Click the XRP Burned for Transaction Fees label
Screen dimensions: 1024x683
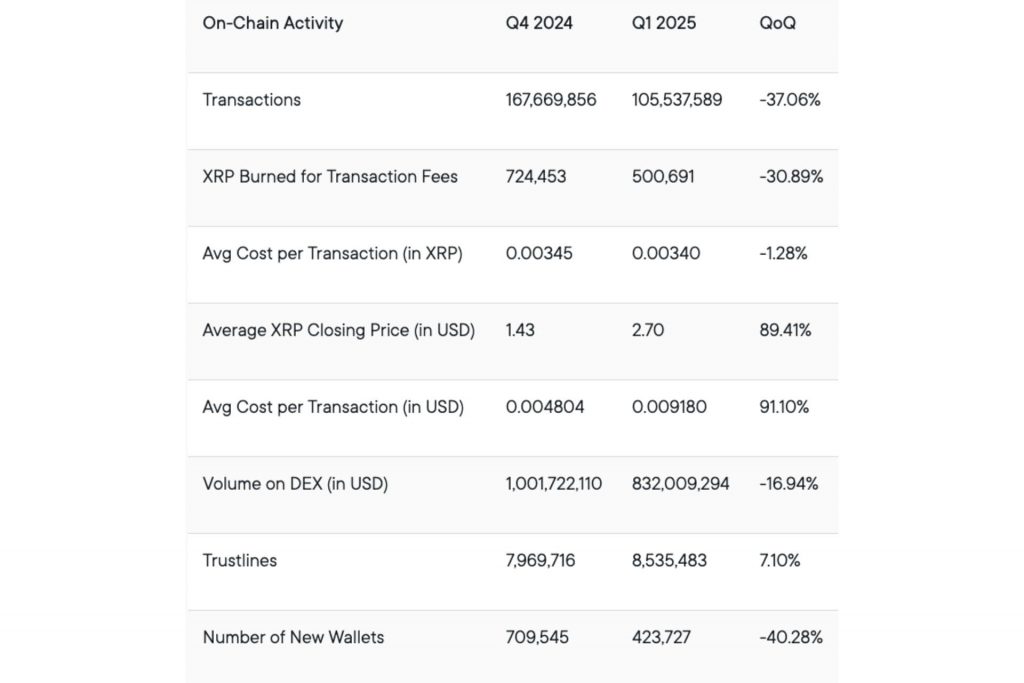tap(330, 177)
